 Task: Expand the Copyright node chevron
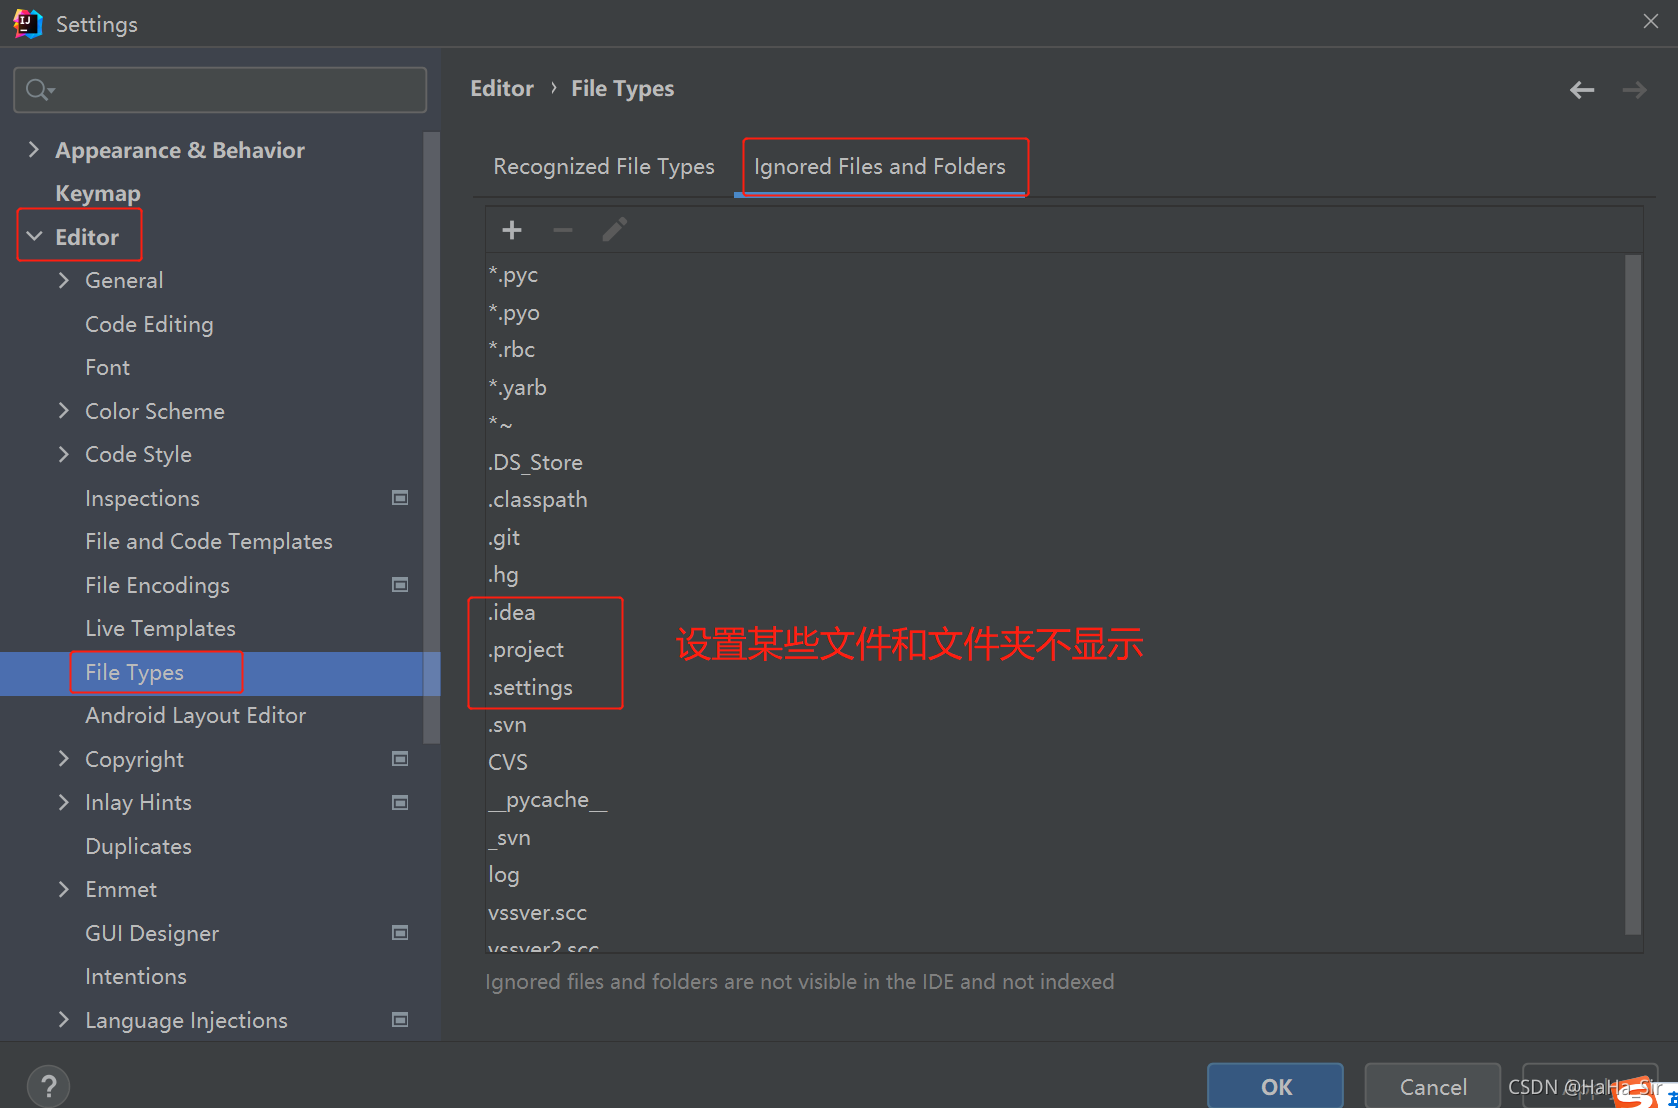pos(64,759)
